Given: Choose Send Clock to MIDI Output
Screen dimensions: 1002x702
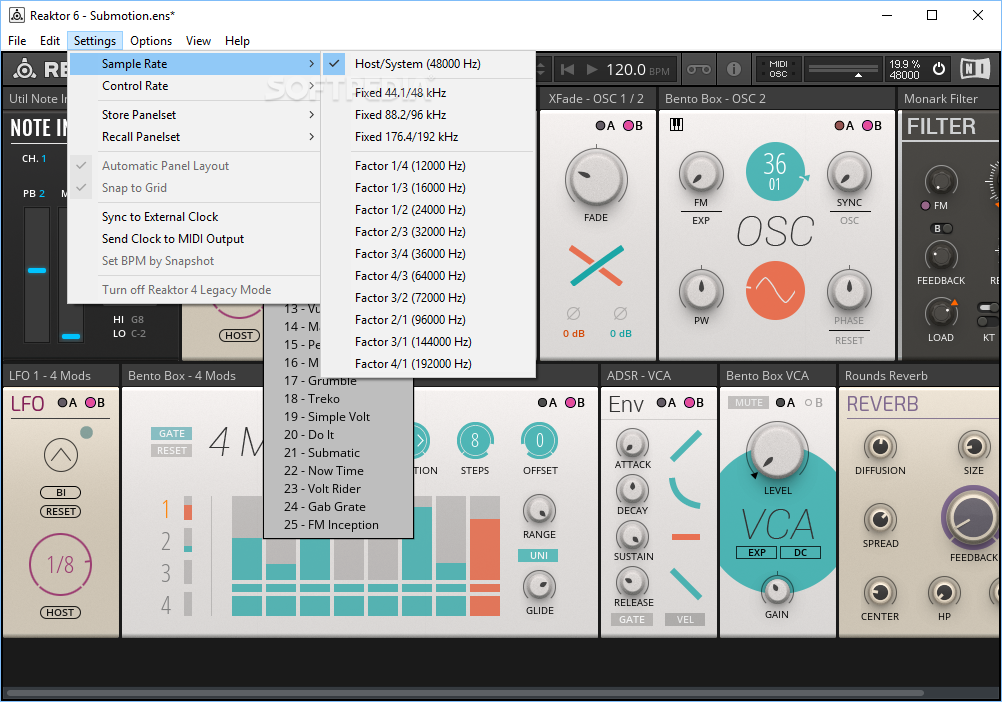Looking at the screenshot, I should tap(194, 239).
